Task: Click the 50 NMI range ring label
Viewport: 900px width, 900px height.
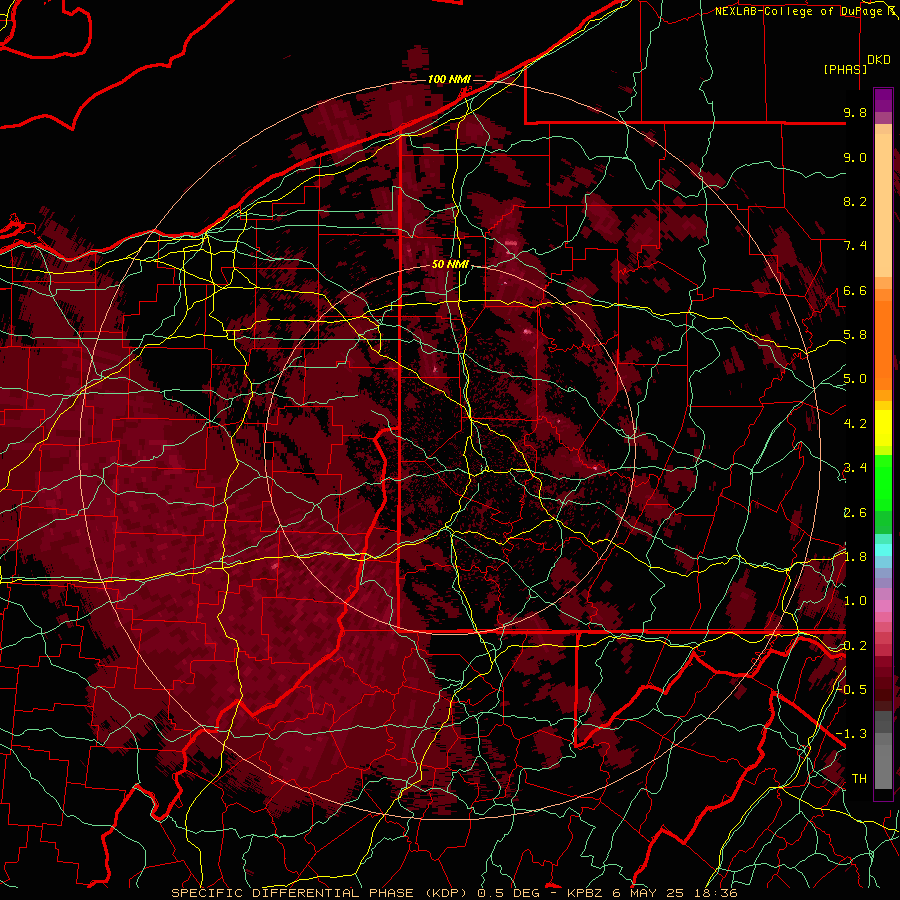Action: [x=450, y=265]
